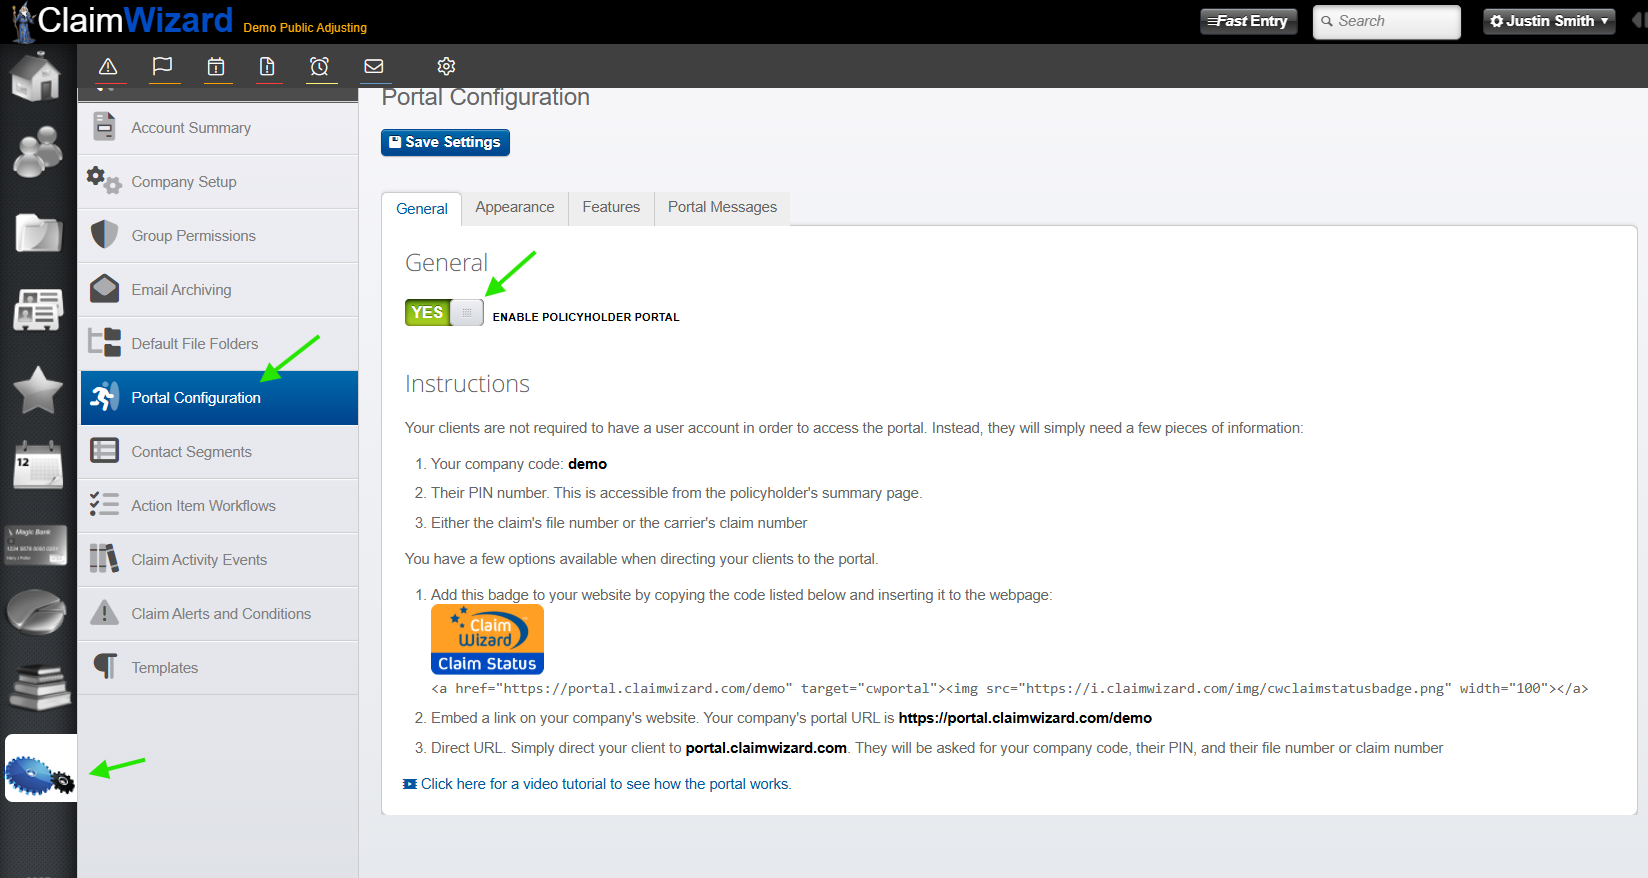This screenshot has height=878, width=1648.
Task: Open the pie chart reports icon
Action: [37, 612]
